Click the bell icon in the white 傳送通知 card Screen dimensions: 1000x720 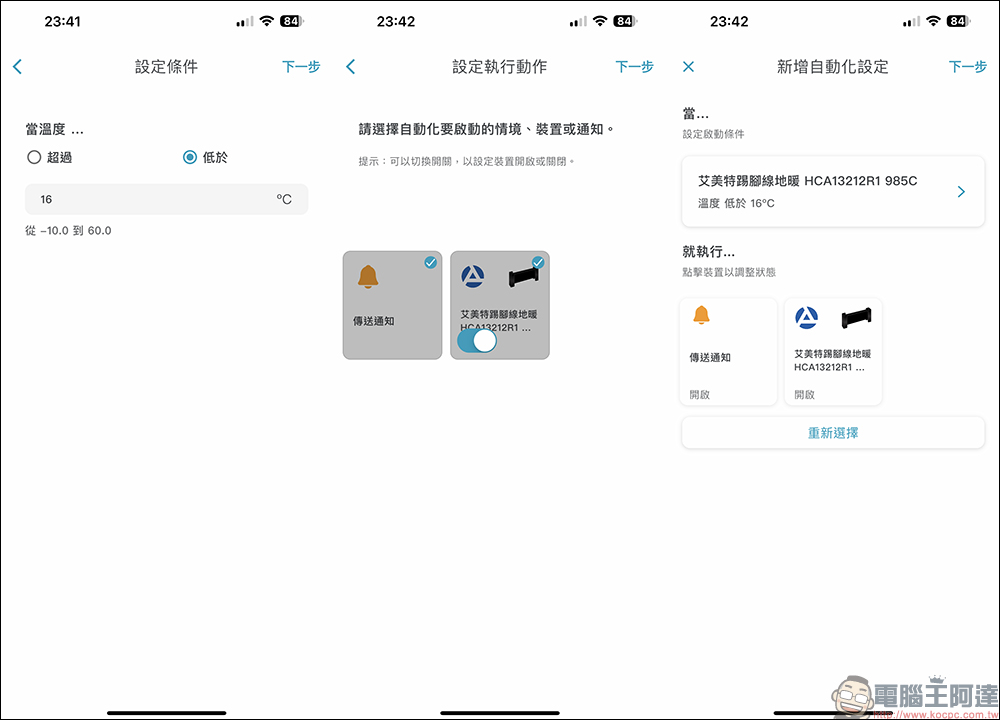click(x=702, y=315)
